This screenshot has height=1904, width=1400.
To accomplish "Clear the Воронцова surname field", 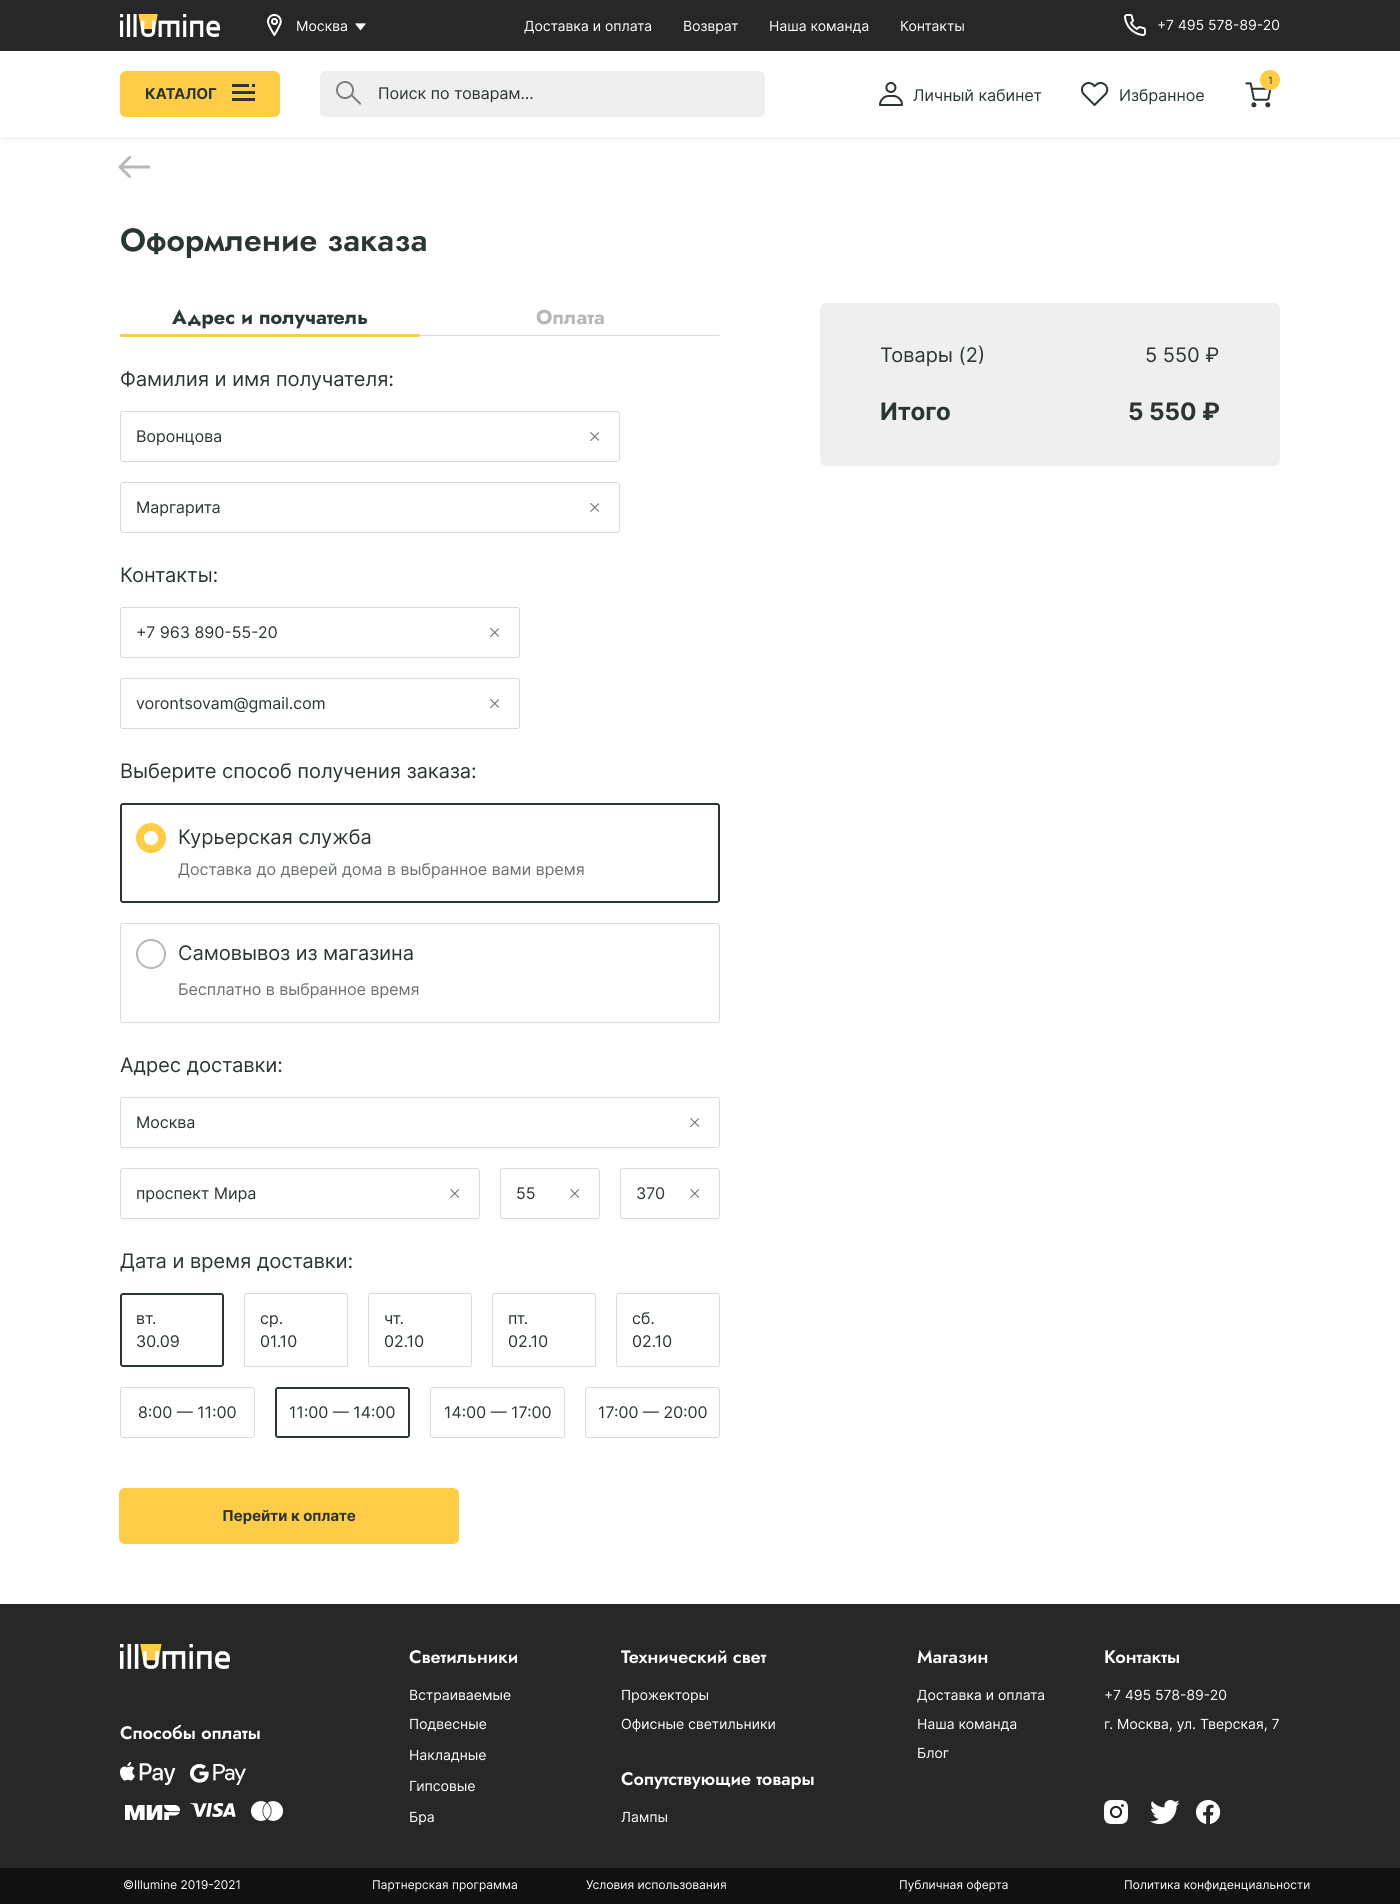I will point(595,437).
